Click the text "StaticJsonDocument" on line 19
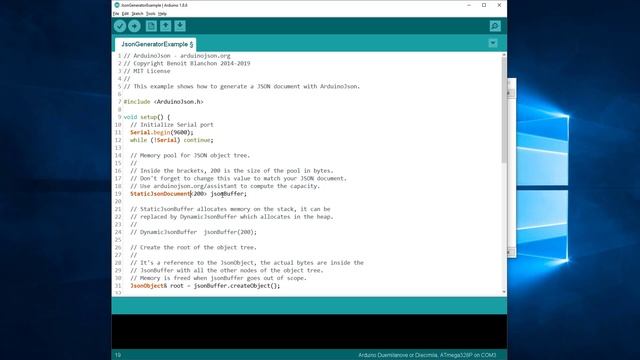This screenshot has height=360, width=640. coord(160,194)
